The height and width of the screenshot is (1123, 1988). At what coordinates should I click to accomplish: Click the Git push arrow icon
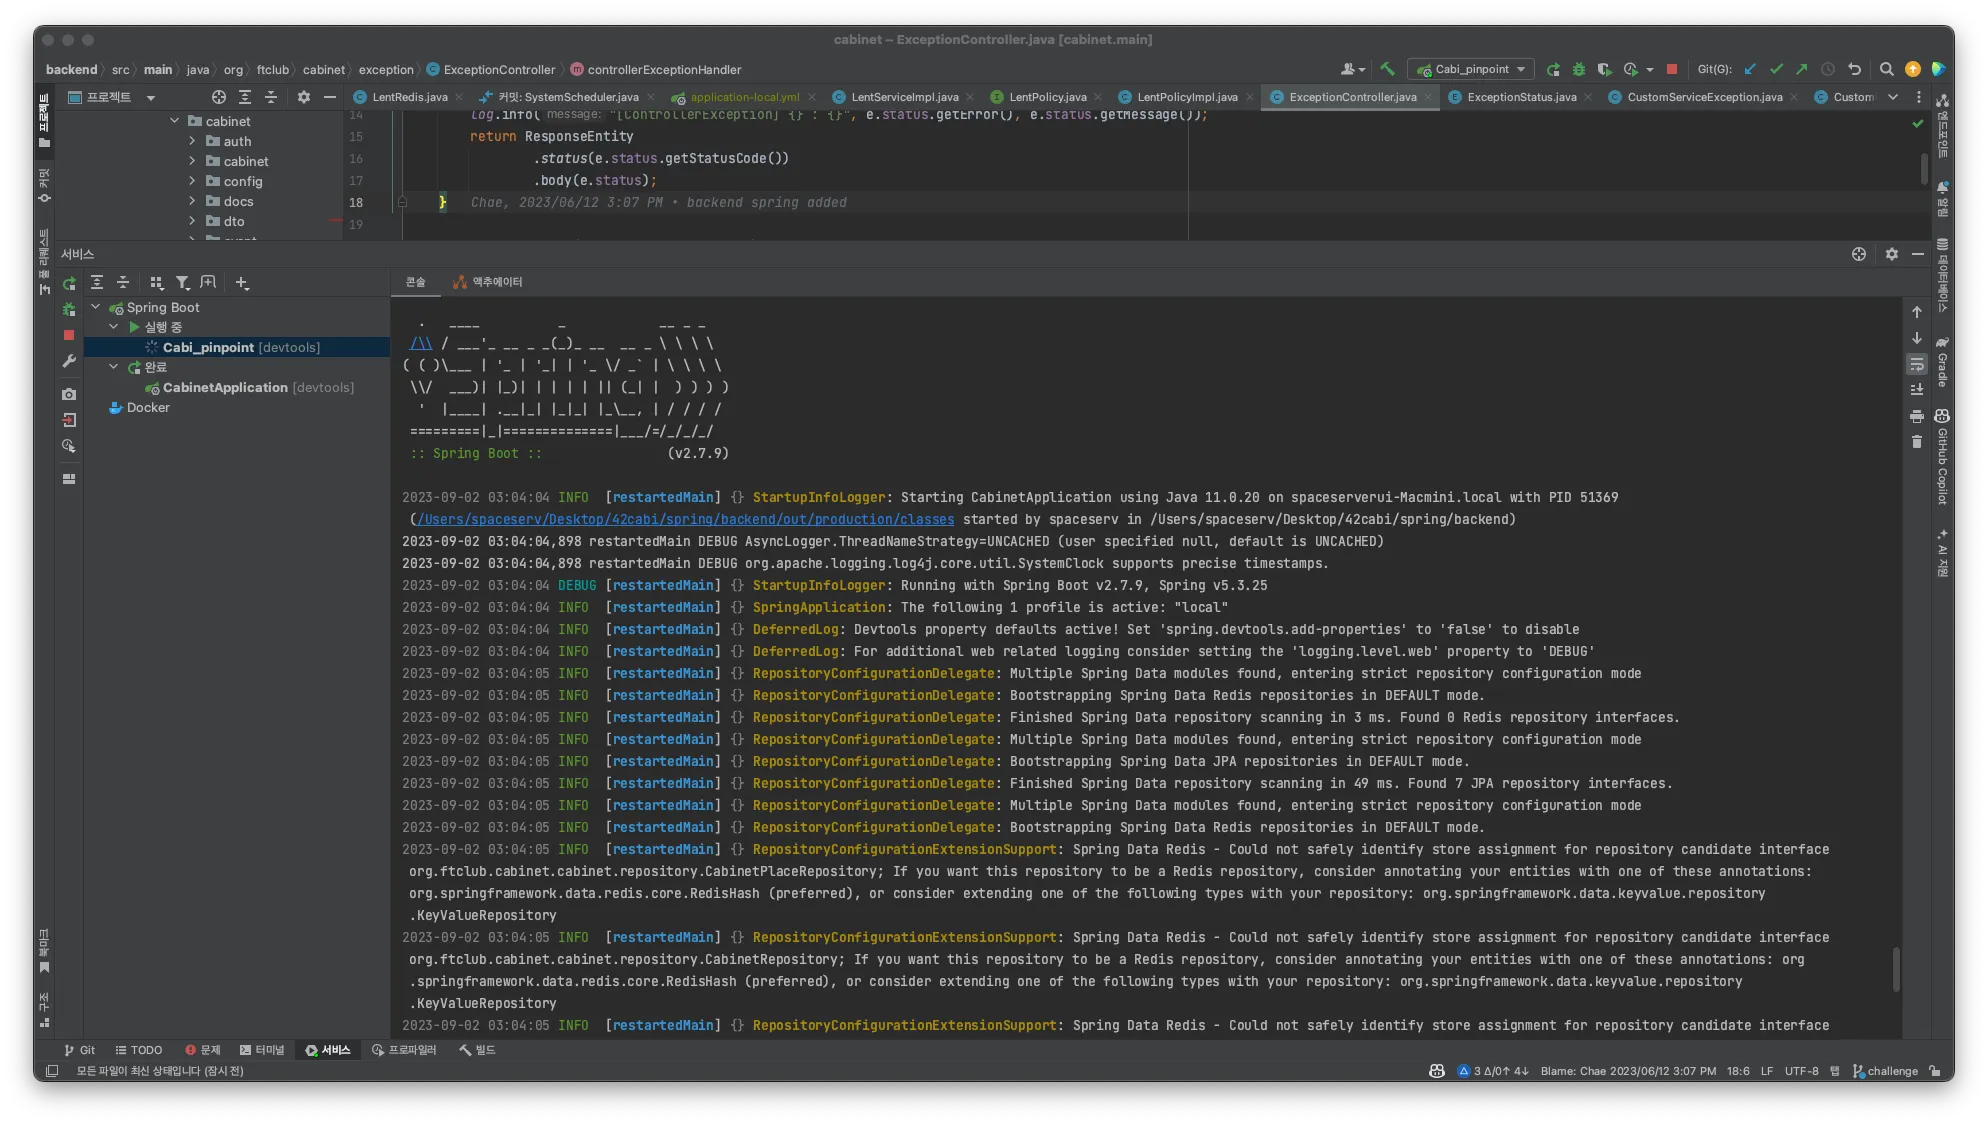click(1801, 69)
